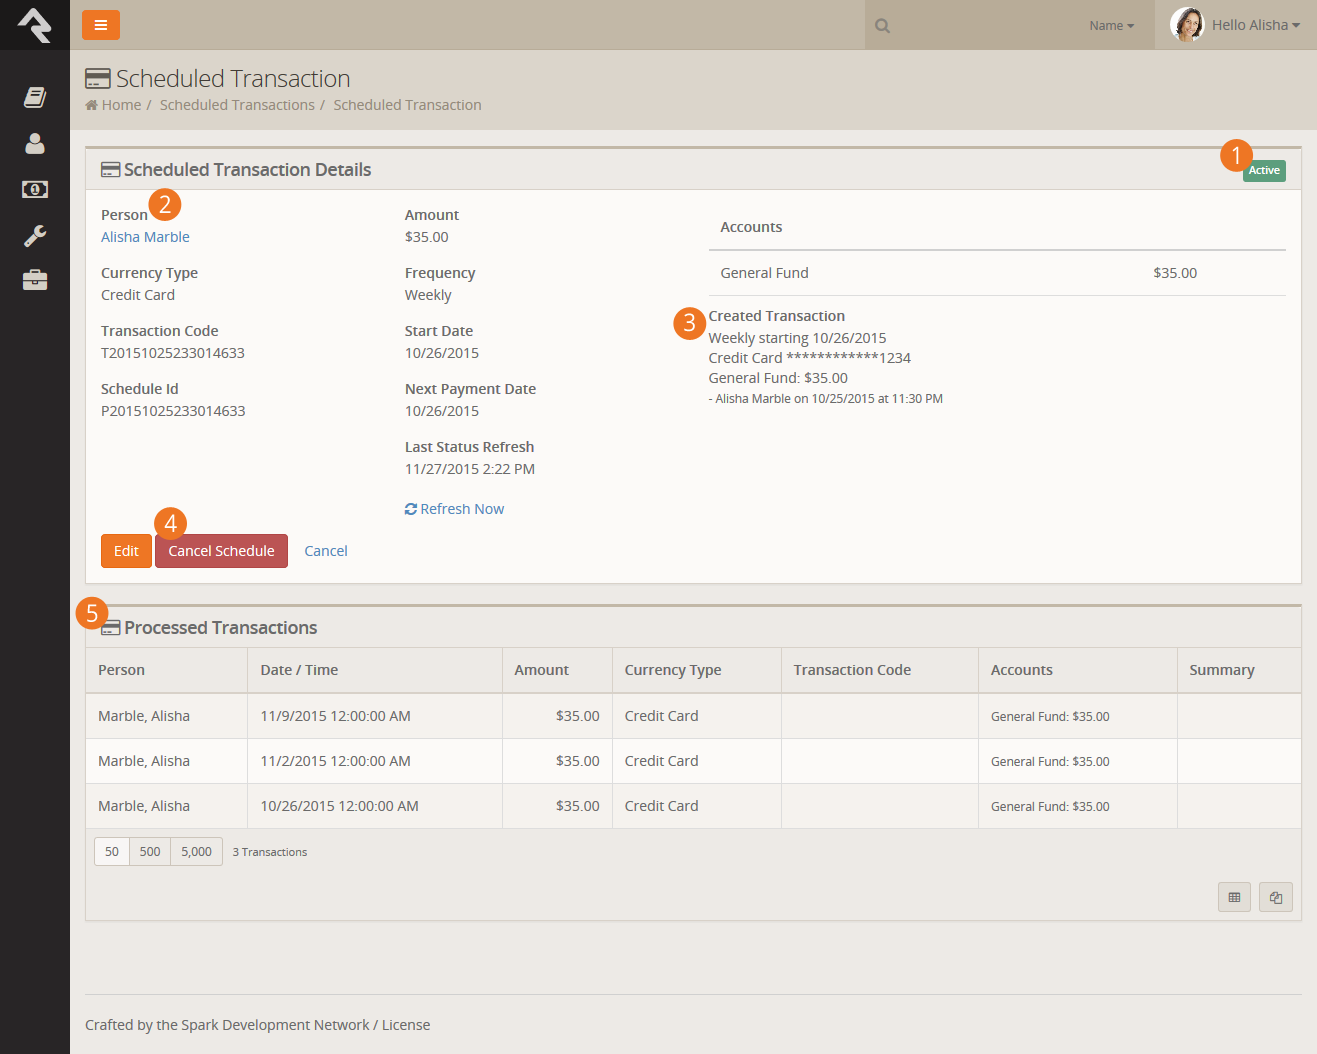Image resolution: width=1317 pixels, height=1054 pixels.
Task: Open the briefcase icon in sidebar
Action: click(35, 280)
